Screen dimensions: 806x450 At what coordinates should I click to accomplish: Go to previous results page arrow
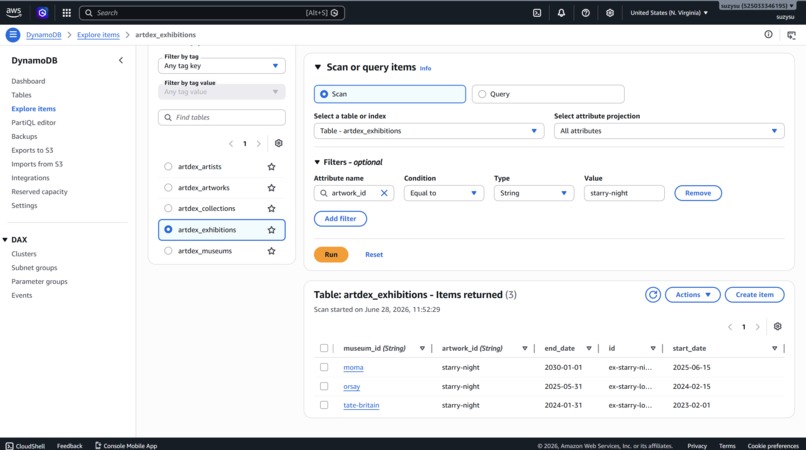pyautogui.click(x=730, y=327)
